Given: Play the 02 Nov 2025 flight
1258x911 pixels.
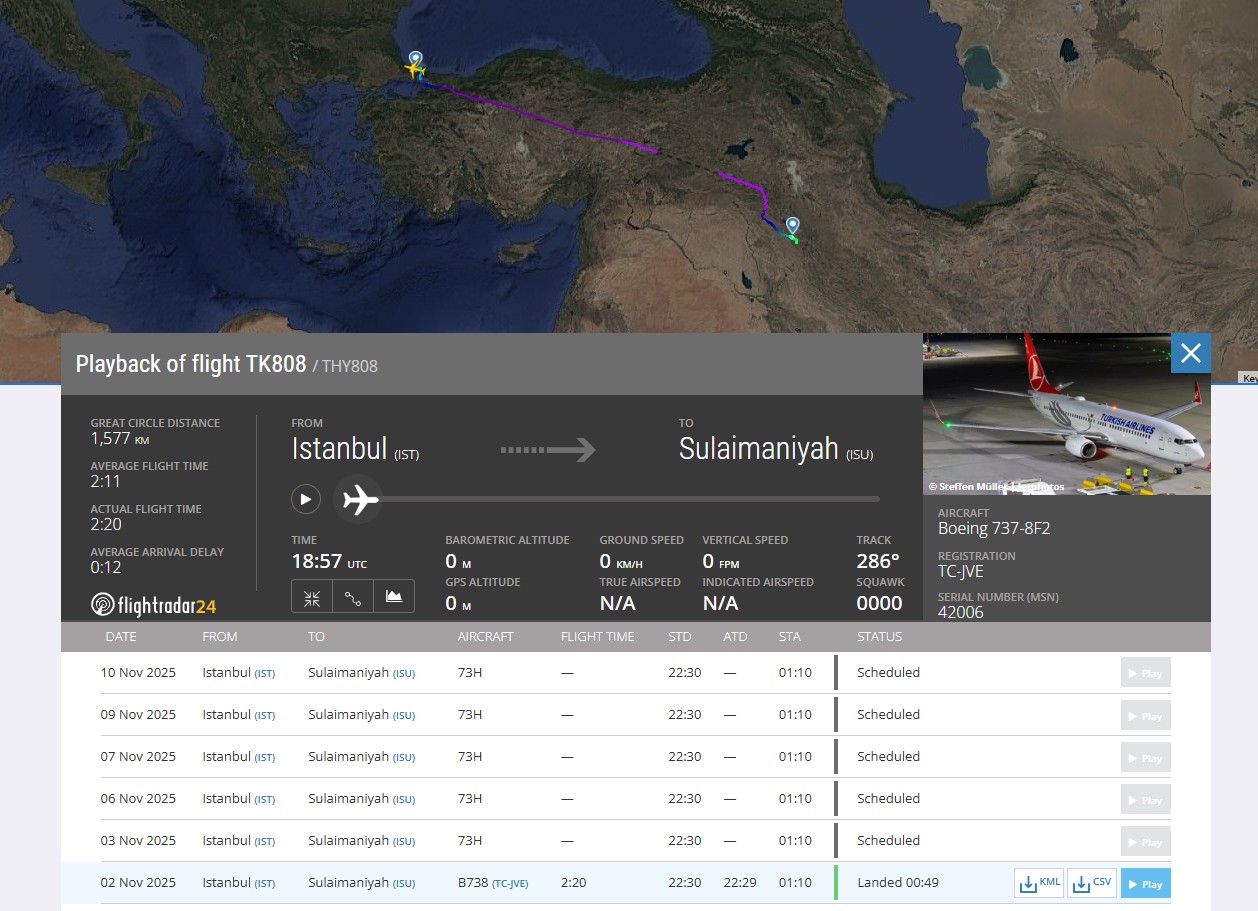Looking at the screenshot, I should click(x=1145, y=883).
